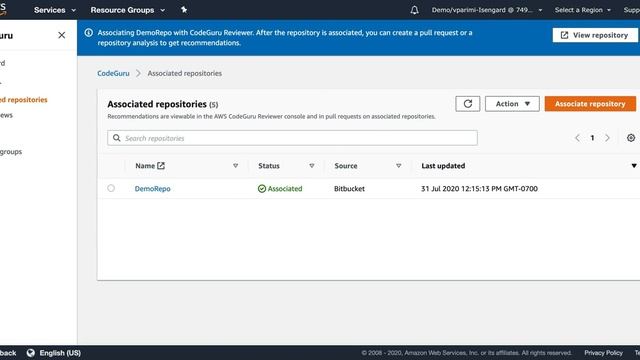Screen dimensions: 640x360
Task: Click the Associated repositories breadcrumb text
Action: [184, 73]
